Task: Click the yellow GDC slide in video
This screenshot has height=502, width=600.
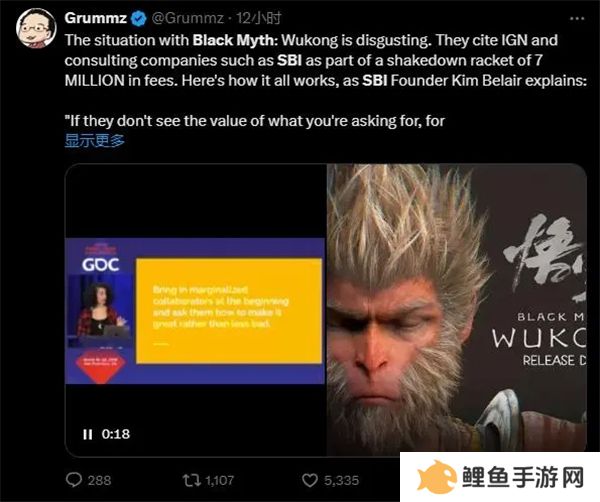Action: tap(229, 311)
